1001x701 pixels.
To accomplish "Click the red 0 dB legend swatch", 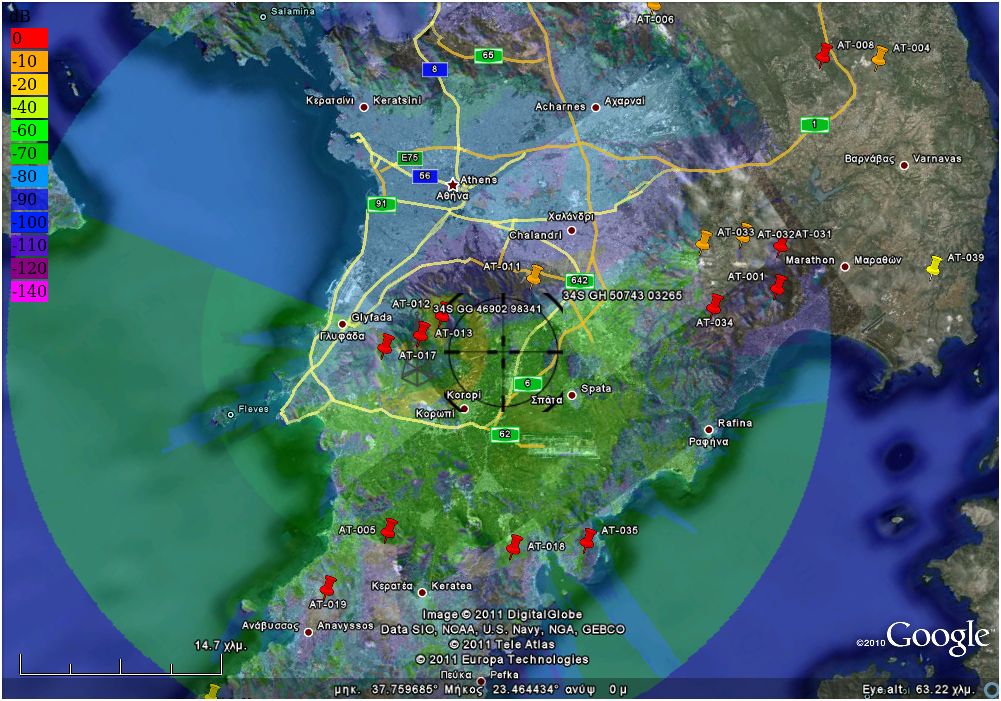I will [x=28, y=38].
